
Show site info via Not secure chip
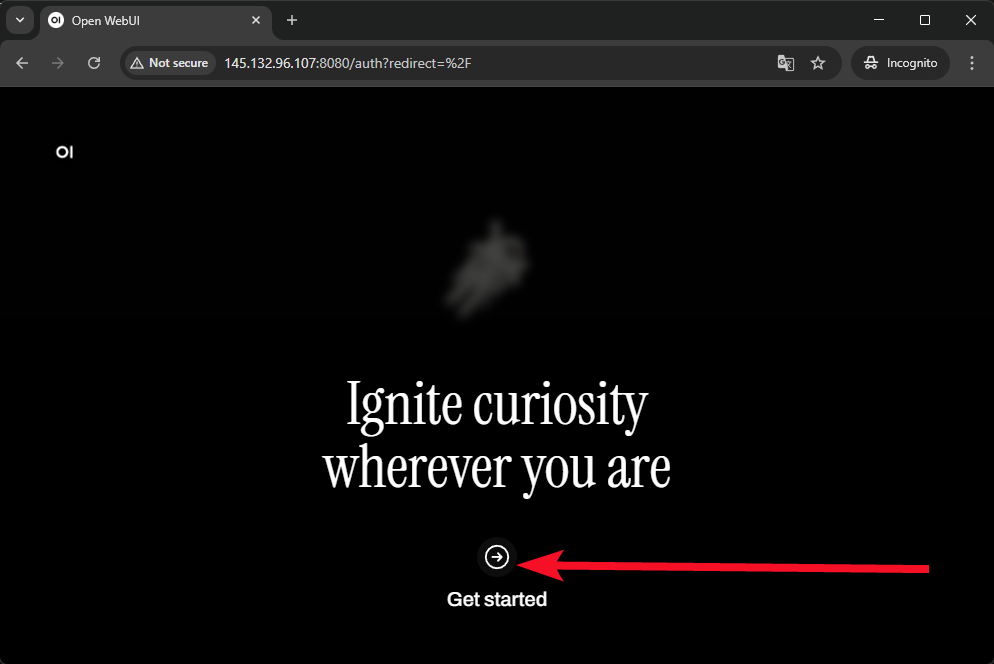[x=169, y=63]
